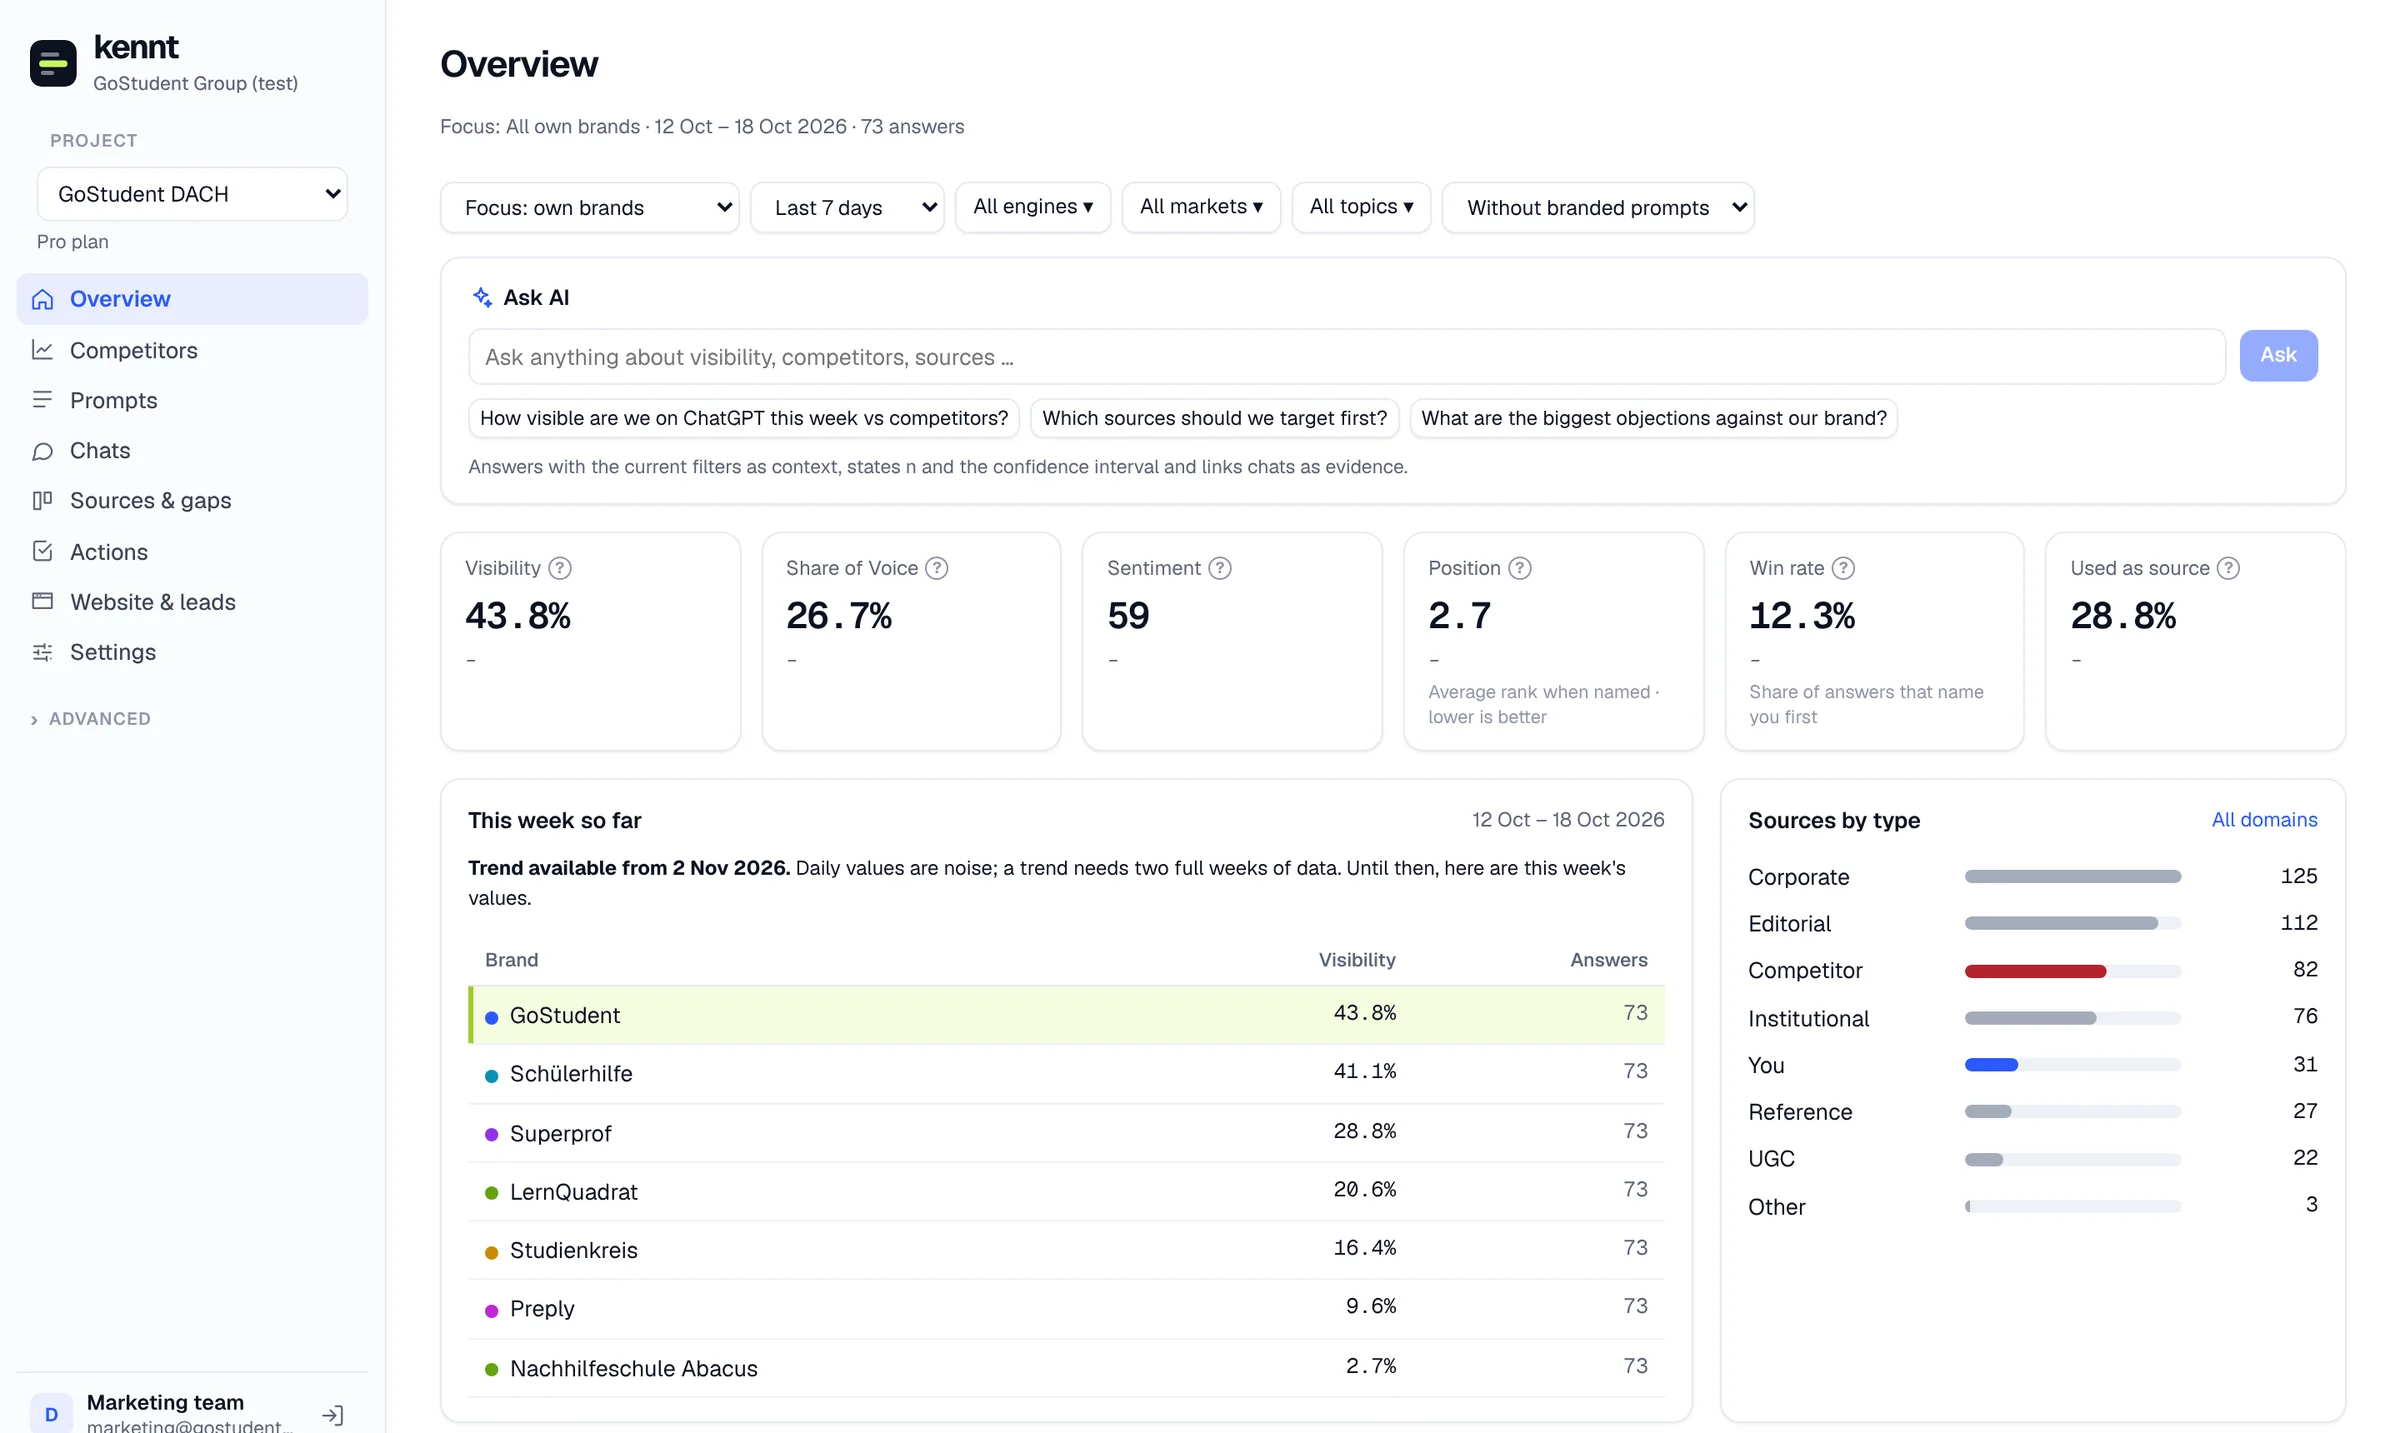Click the Actions checkmark icon
This screenshot has height=1433, width=2400.
(42, 551)
